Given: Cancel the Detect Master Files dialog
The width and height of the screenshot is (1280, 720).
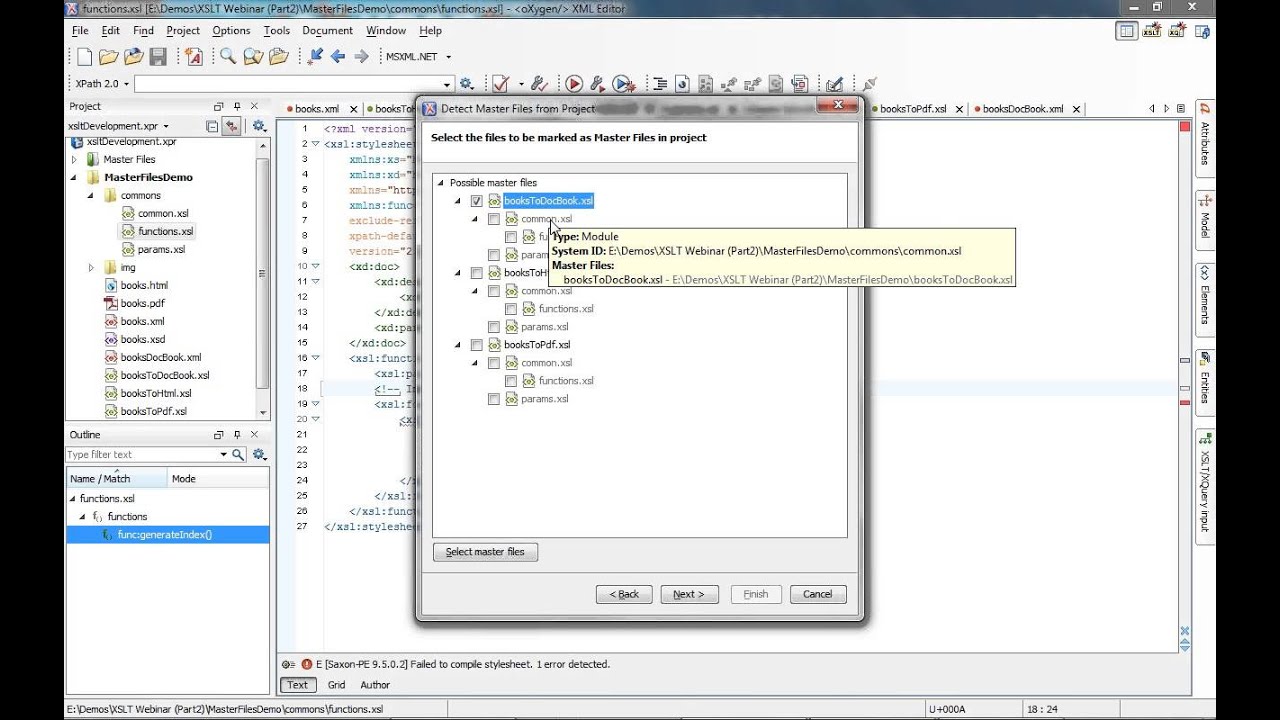Looking at the screenshot, I should [818, 594].
